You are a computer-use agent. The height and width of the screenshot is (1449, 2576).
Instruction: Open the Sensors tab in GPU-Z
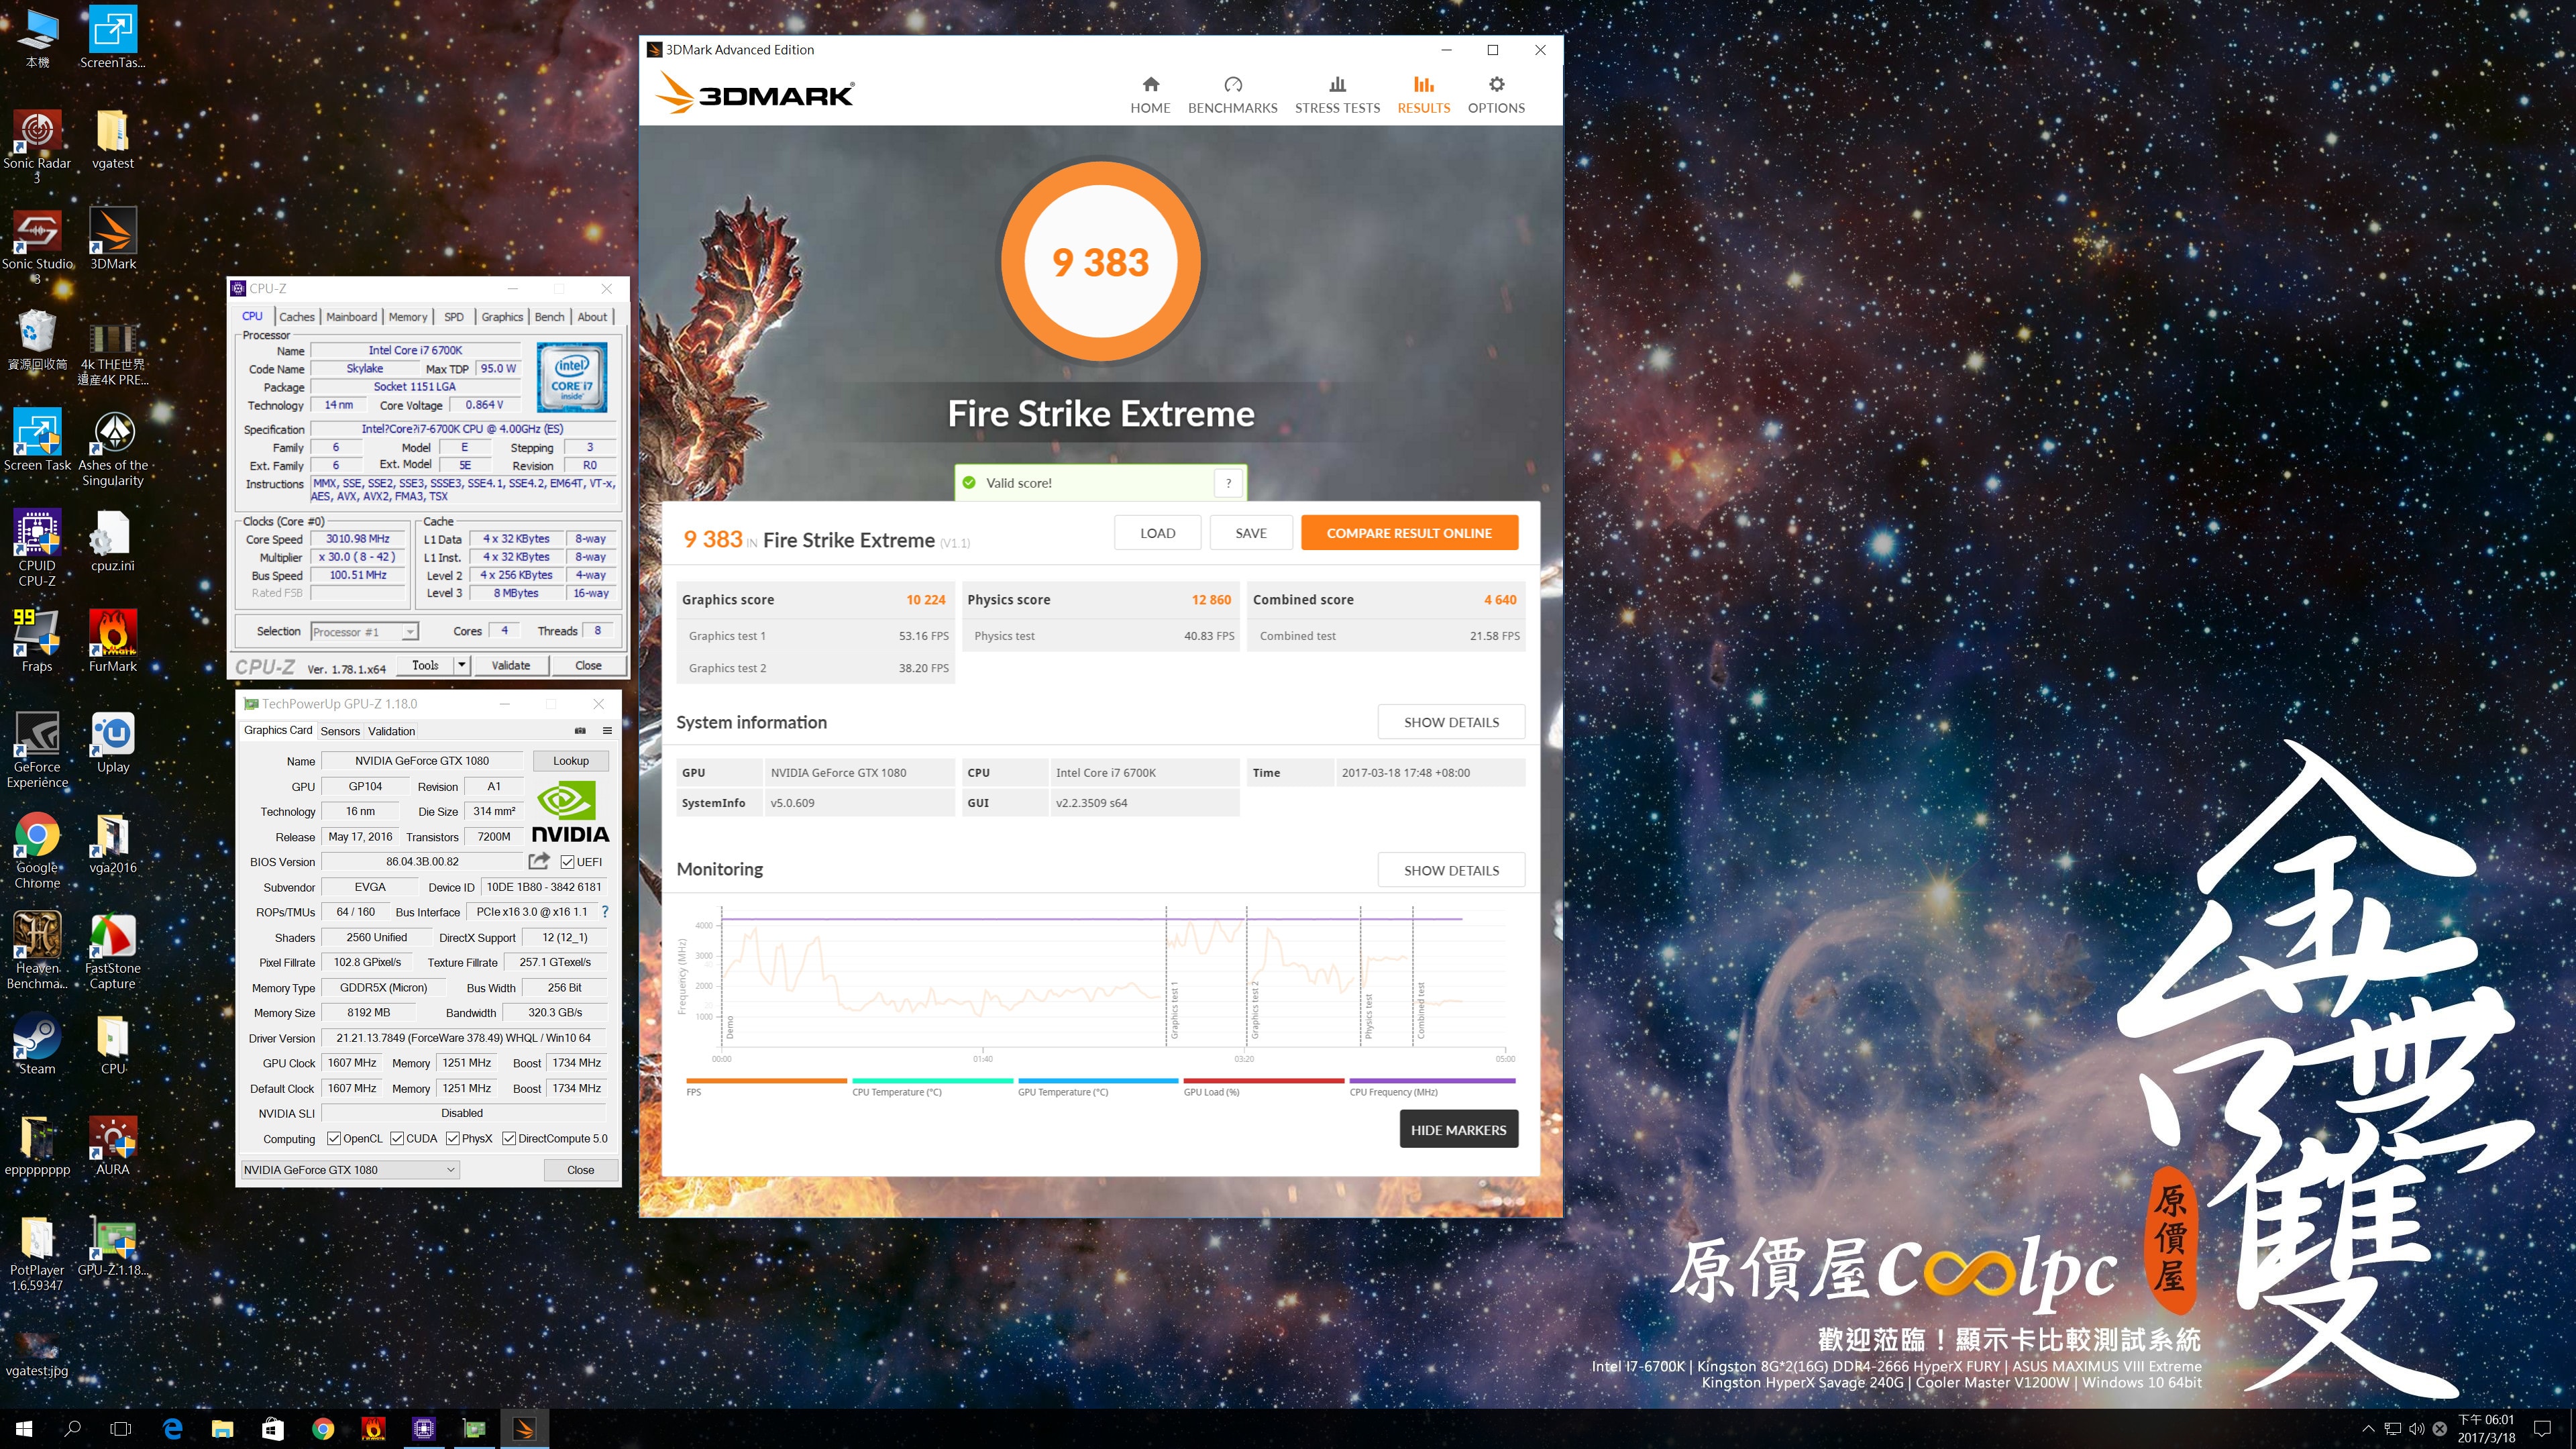pyautogui.click(x=340, y=731)
